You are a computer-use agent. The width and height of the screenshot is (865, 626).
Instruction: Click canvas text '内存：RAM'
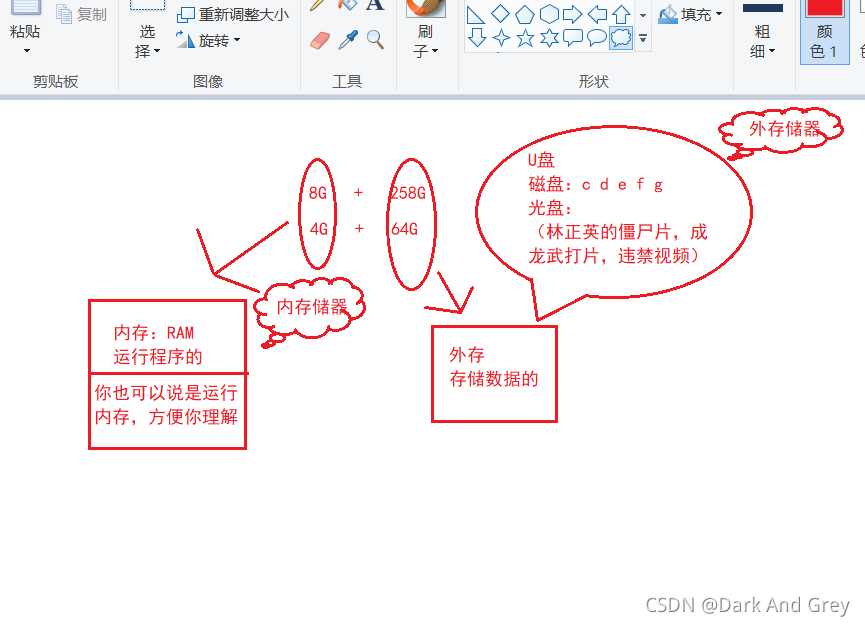click(x=154, y=333)
